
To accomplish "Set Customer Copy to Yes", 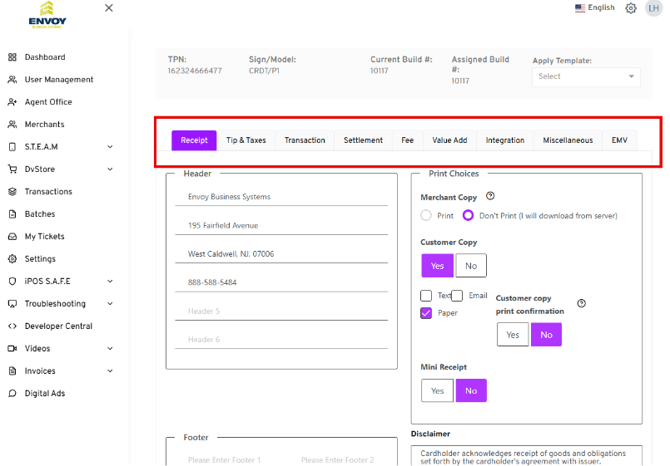I will coord(437,266).
